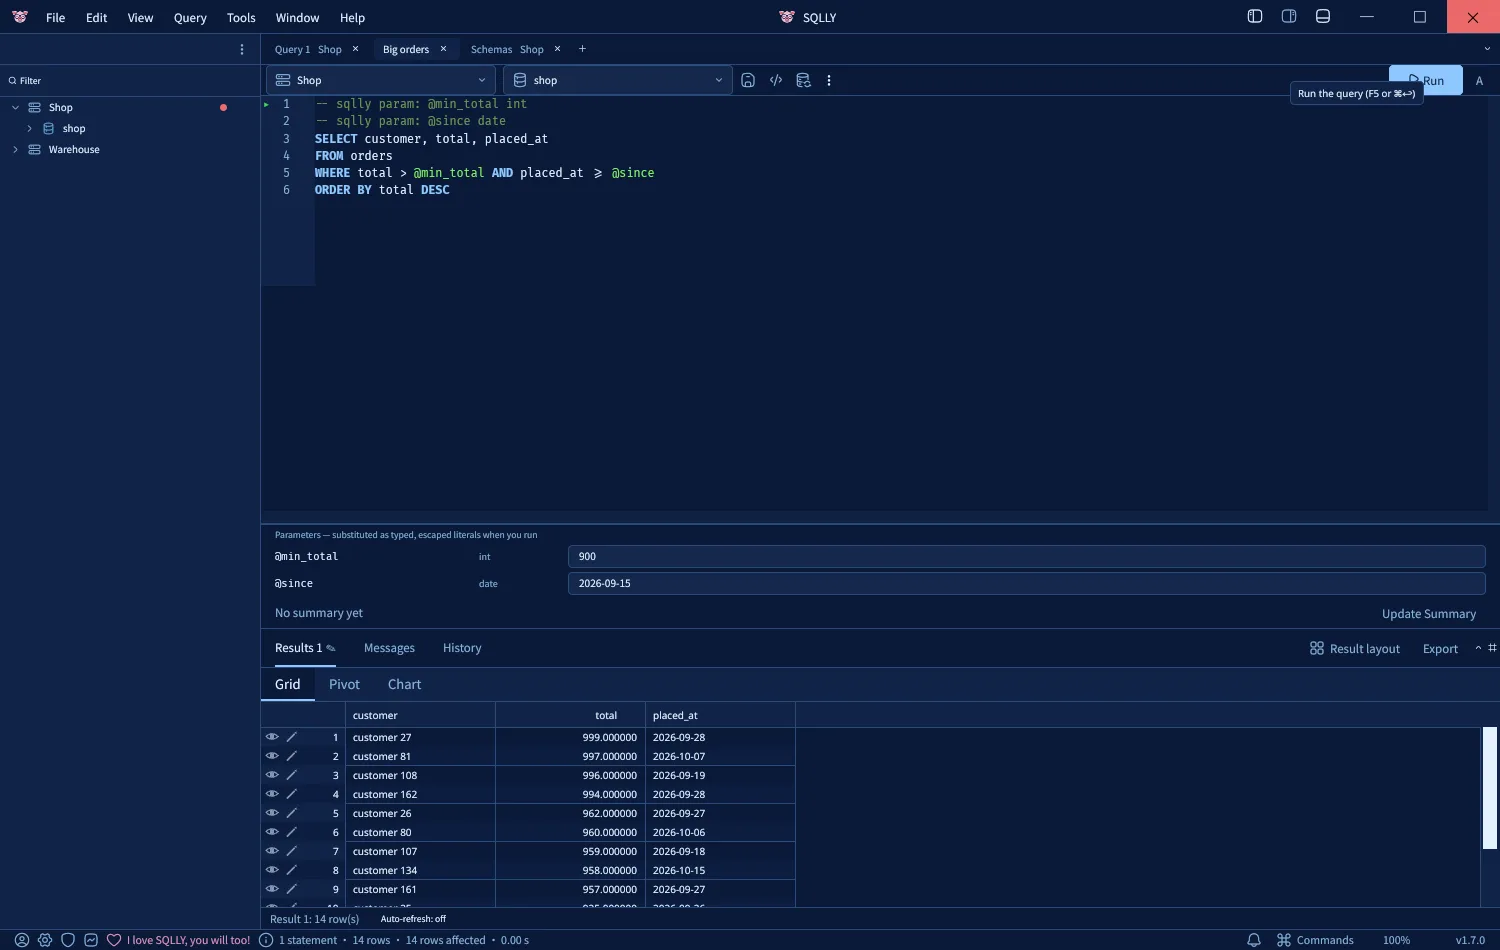
Task: Toggle Auto-refresh off setting
Action: click(x=413, y=919)
